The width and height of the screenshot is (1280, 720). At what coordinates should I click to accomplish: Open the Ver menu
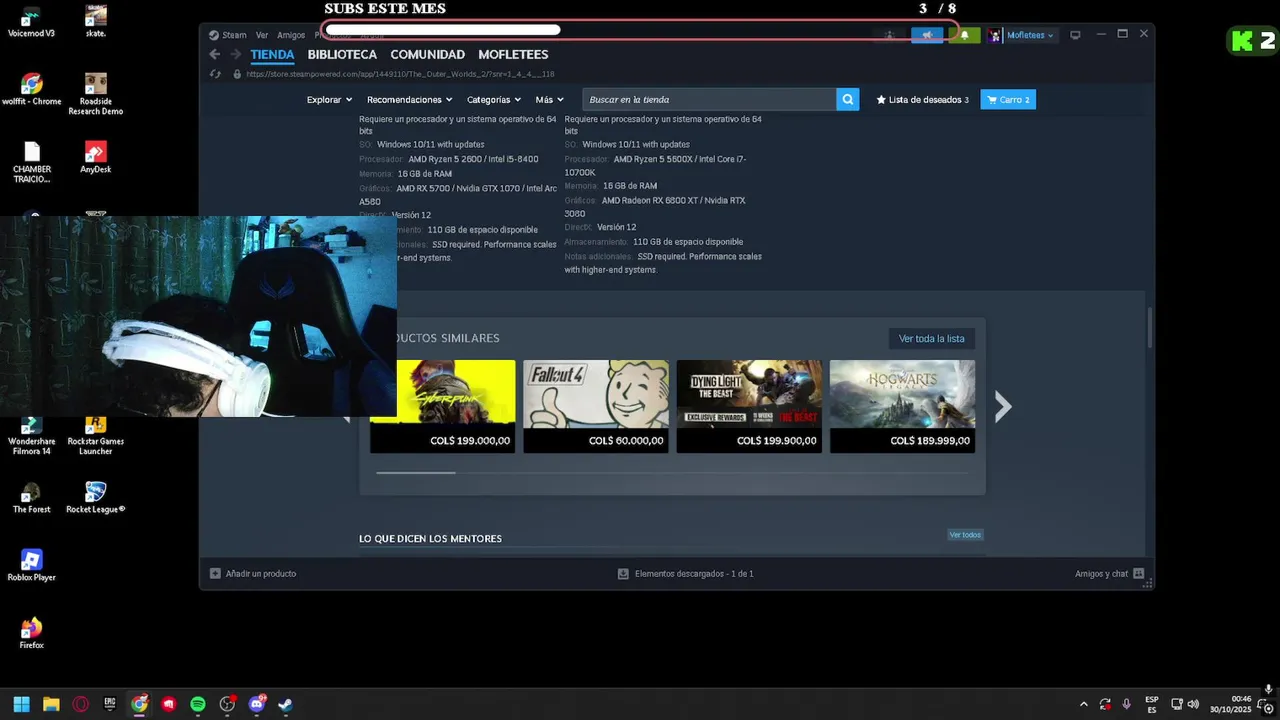(262, 35)
